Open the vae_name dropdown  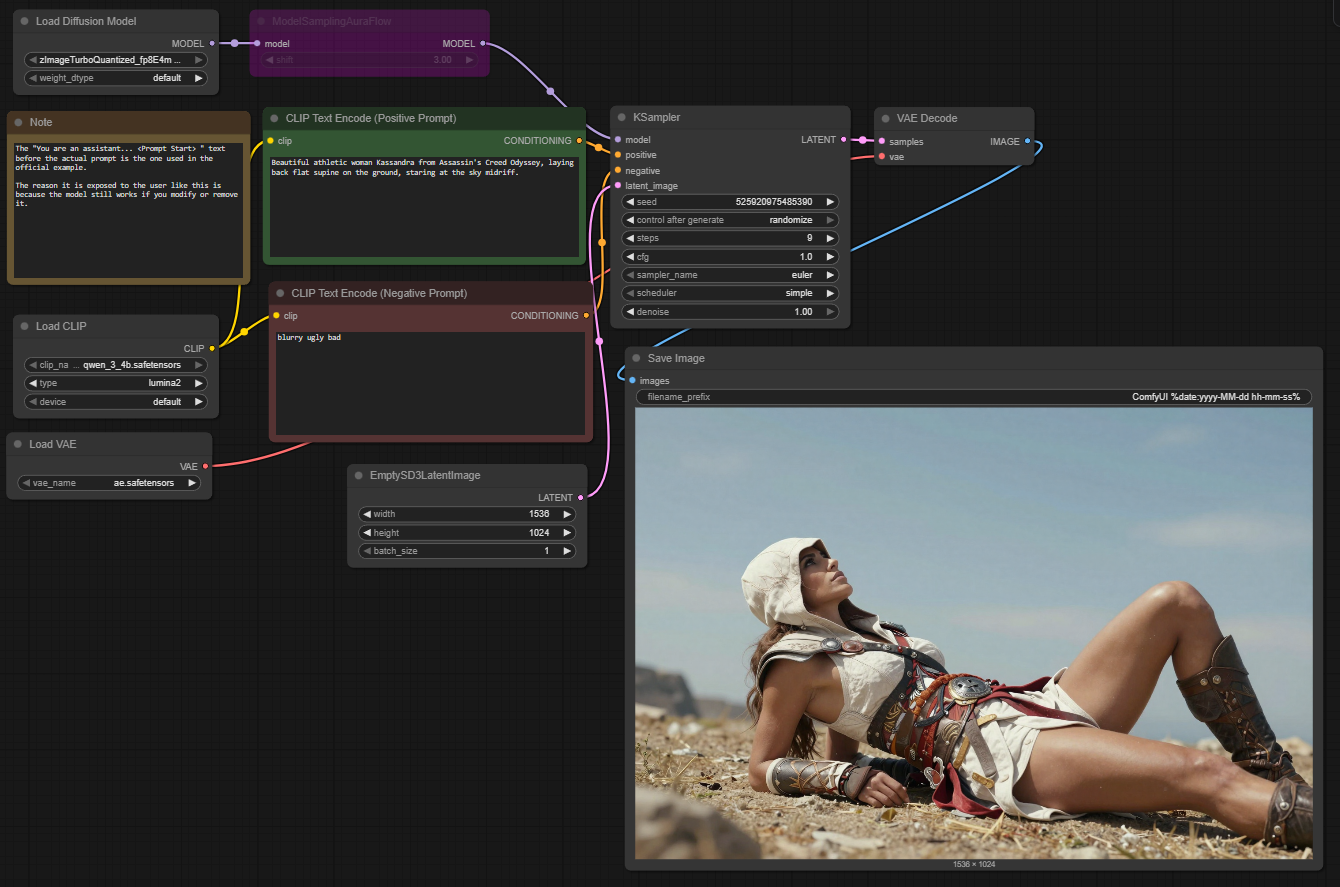[109, 483]
